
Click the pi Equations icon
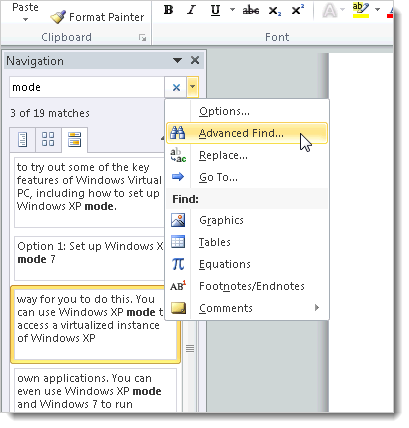point(178,264)
